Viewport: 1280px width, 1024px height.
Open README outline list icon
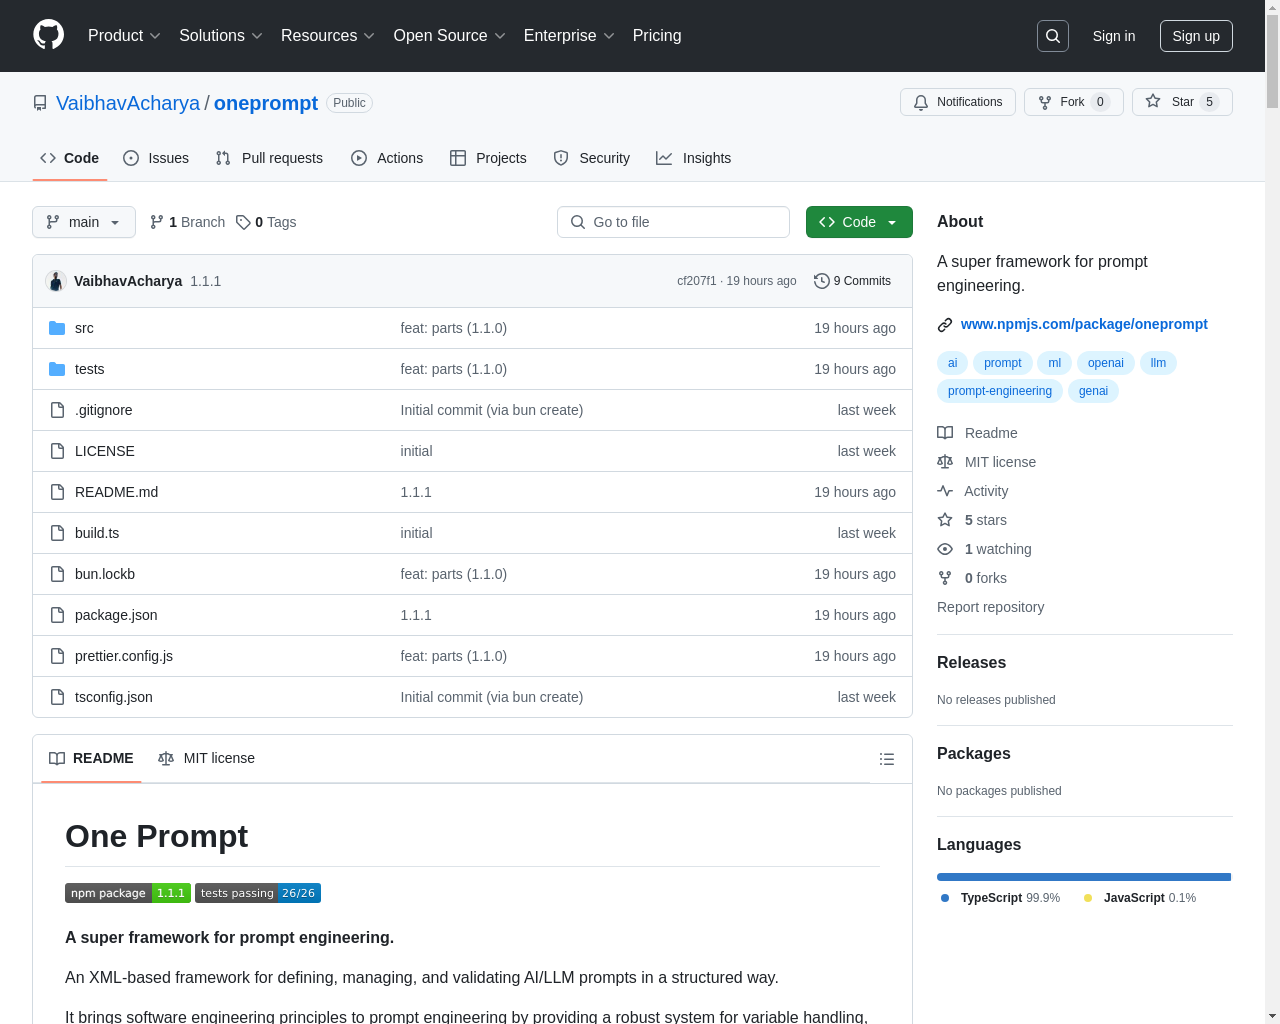(886, 759)
